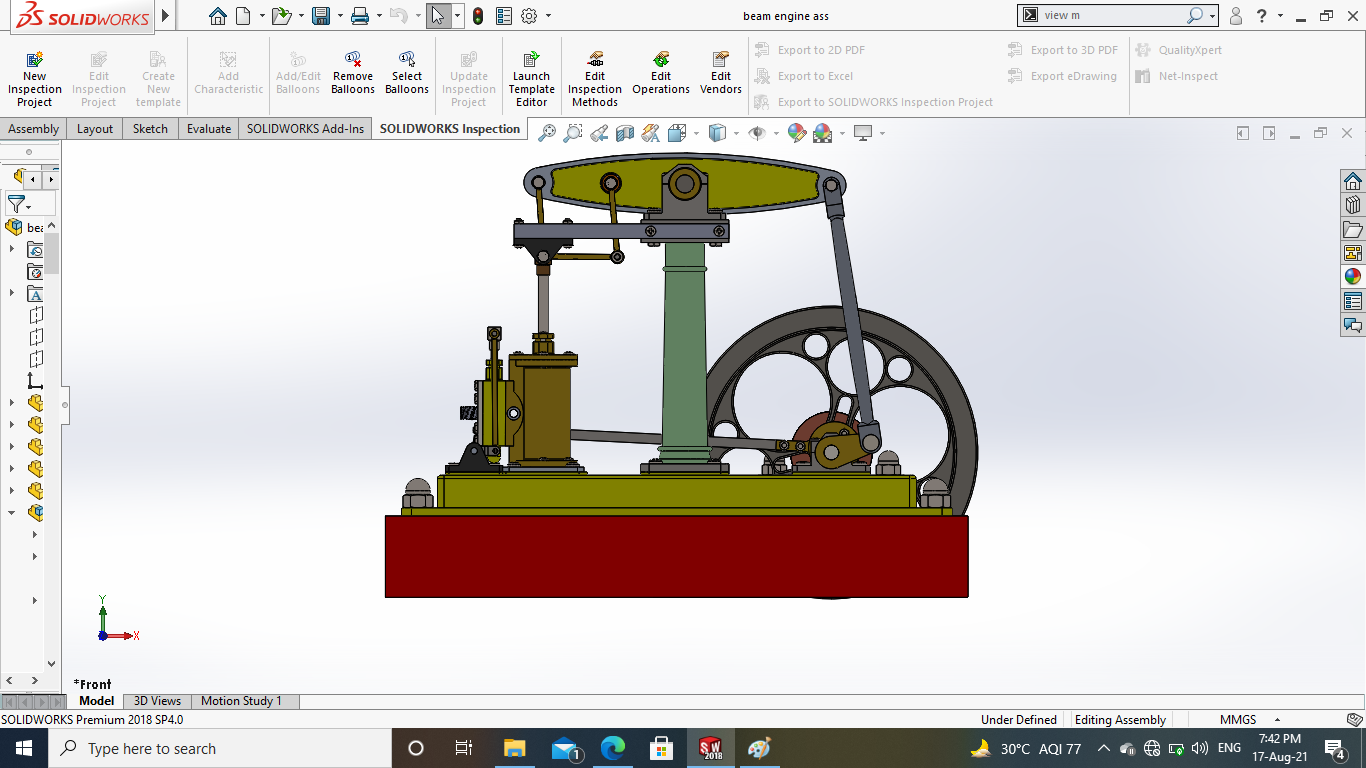1366x768 pixels.
Task: Open the Options gear icon
Action: 529,16
